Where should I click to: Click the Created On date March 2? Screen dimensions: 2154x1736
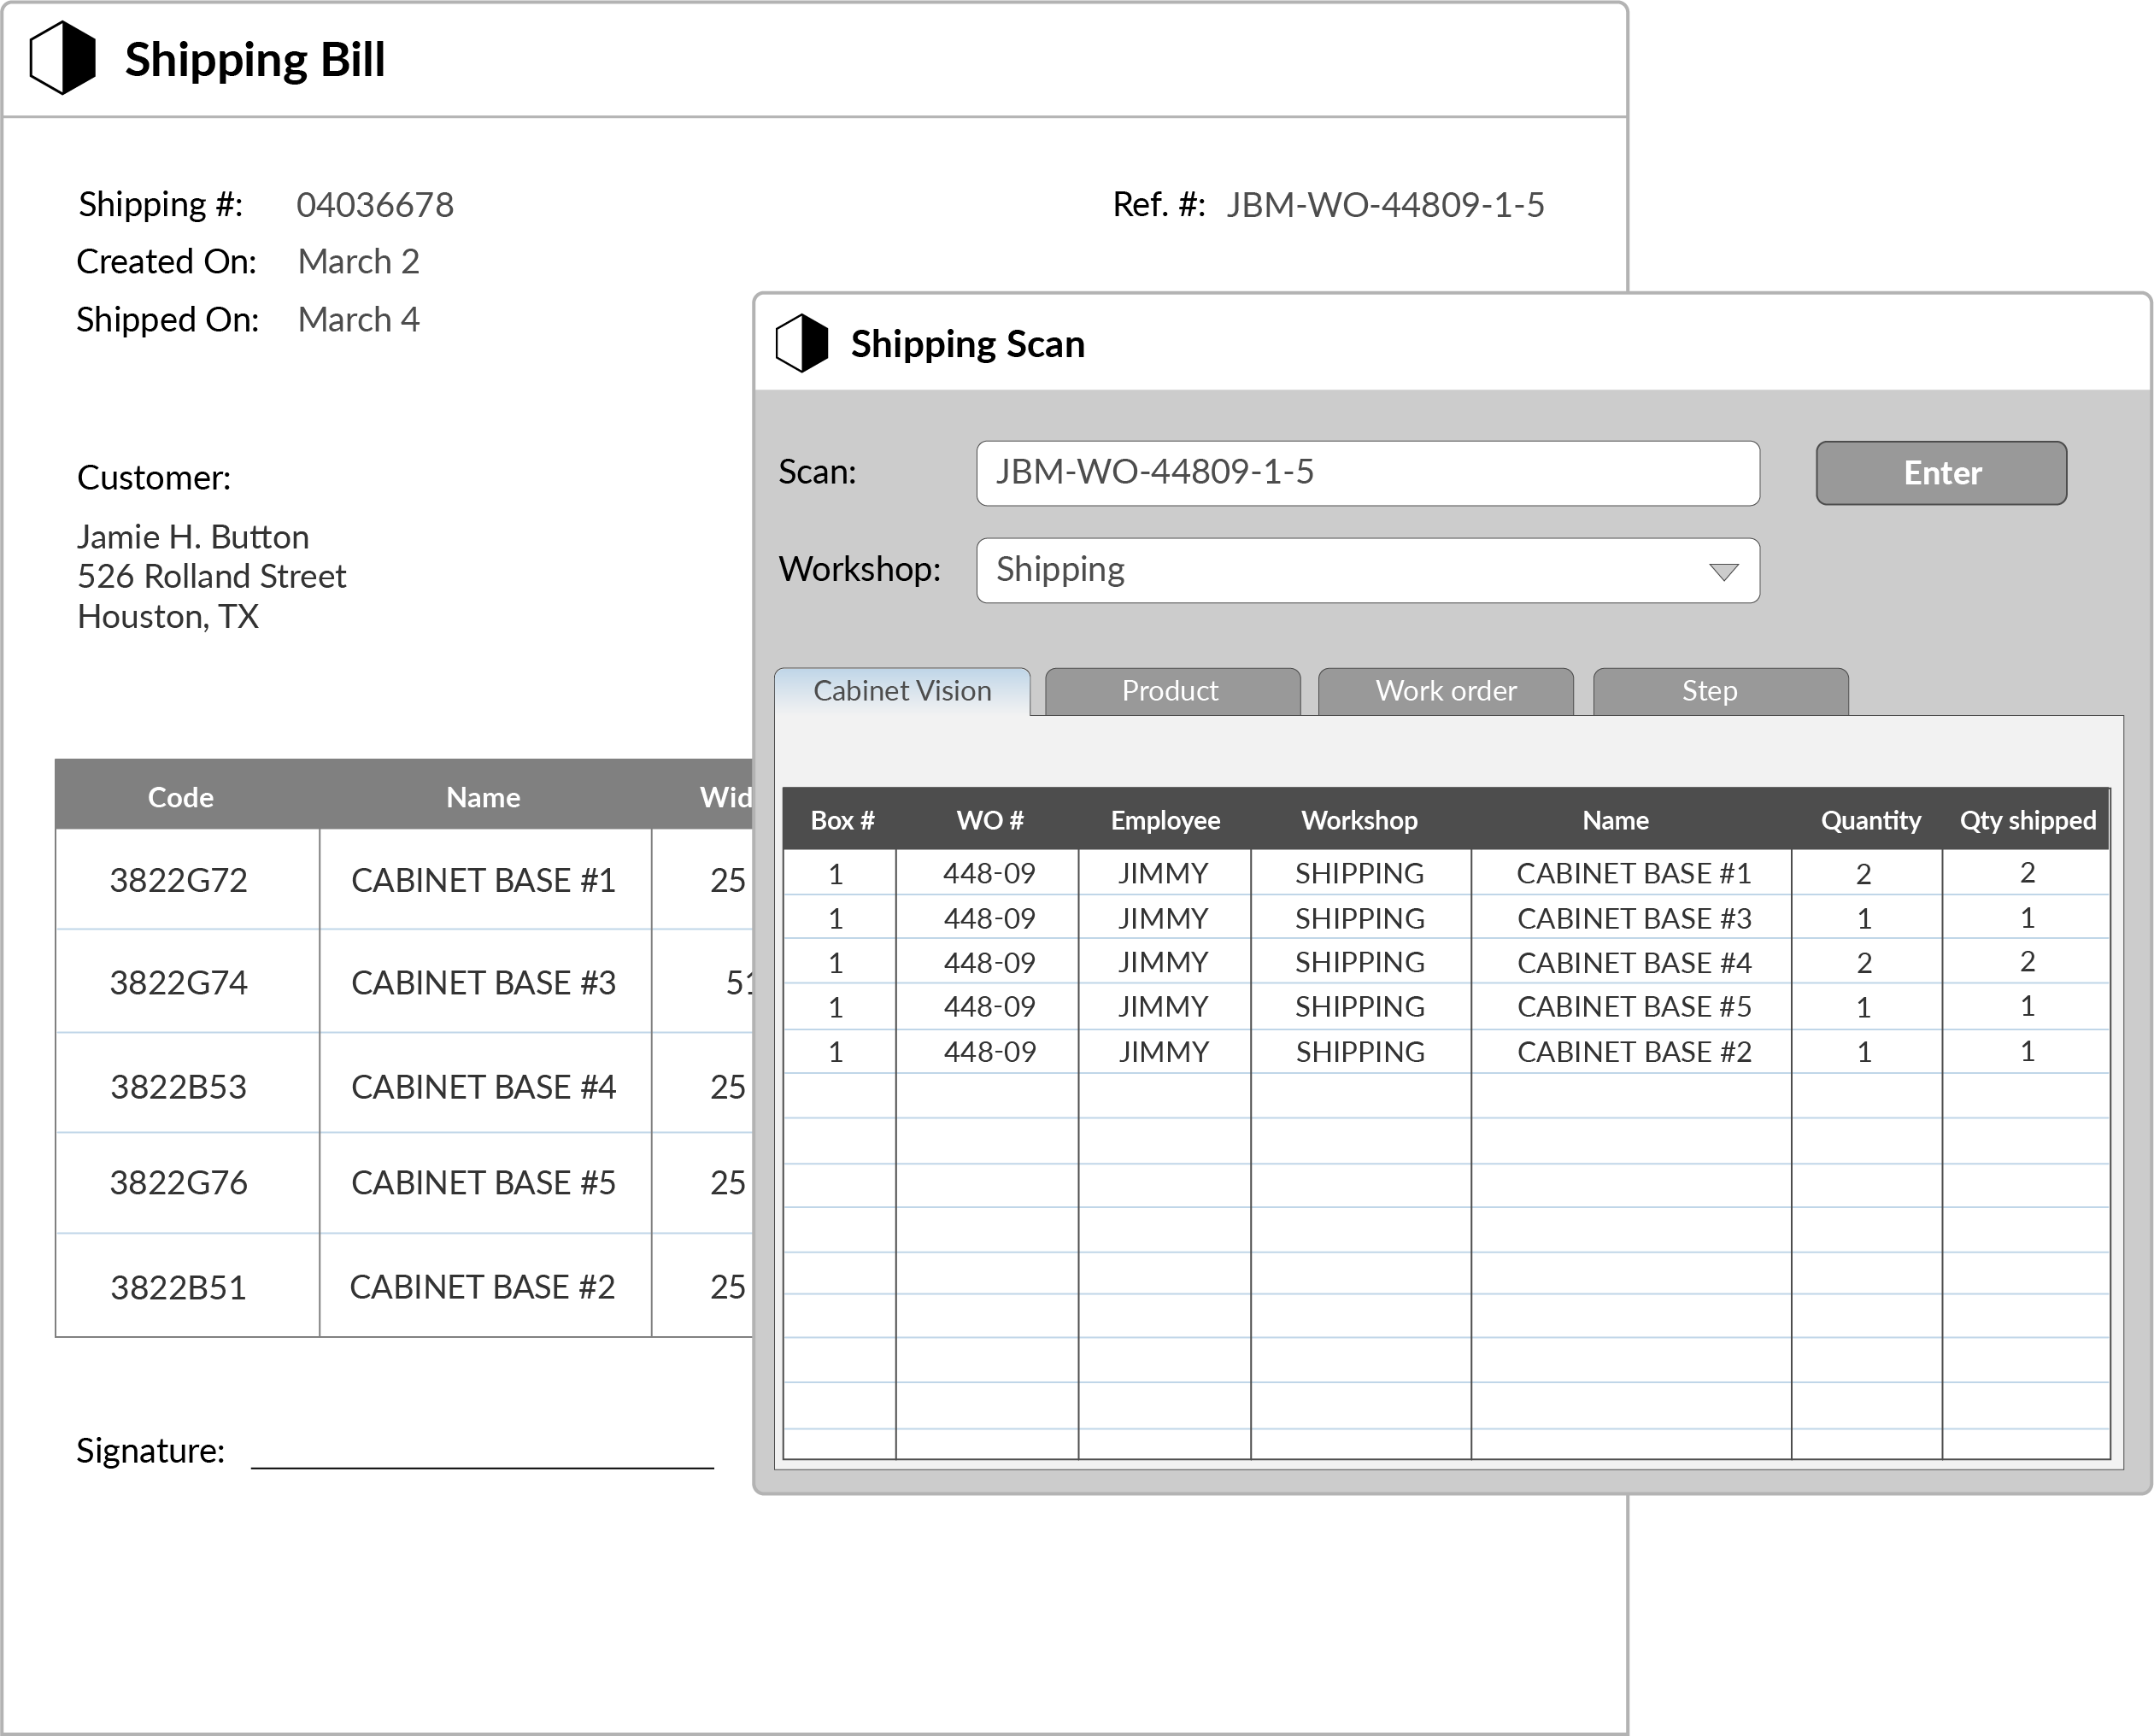coord(358,261)
